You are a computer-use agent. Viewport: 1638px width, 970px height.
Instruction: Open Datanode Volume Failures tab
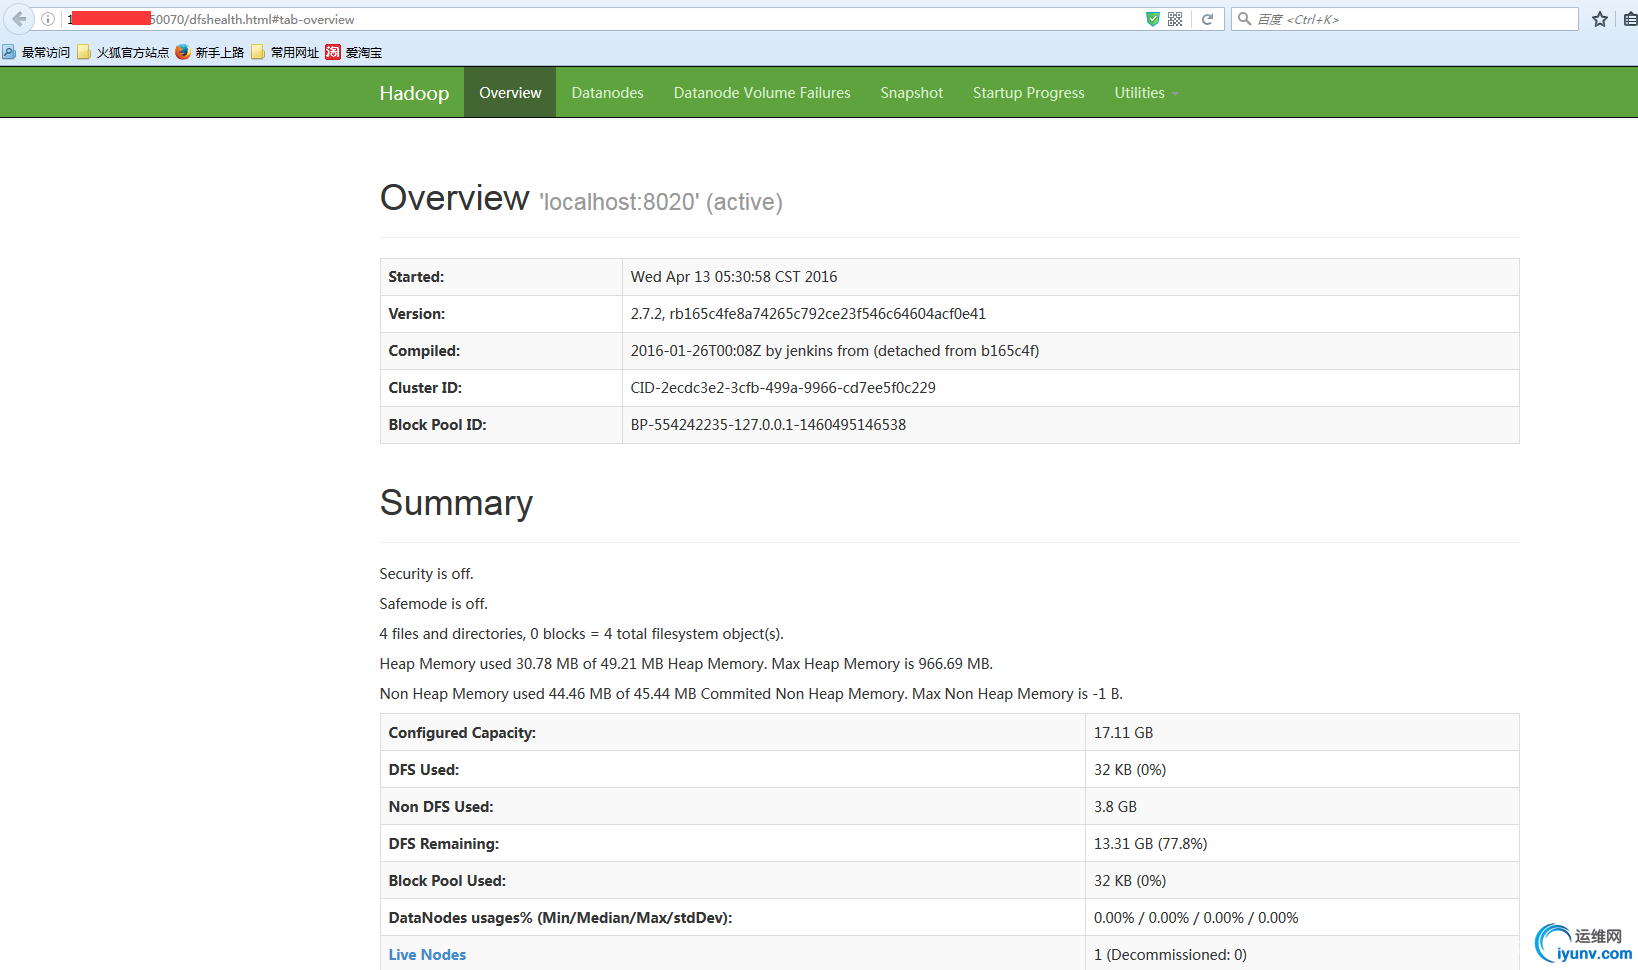[762, 93]
